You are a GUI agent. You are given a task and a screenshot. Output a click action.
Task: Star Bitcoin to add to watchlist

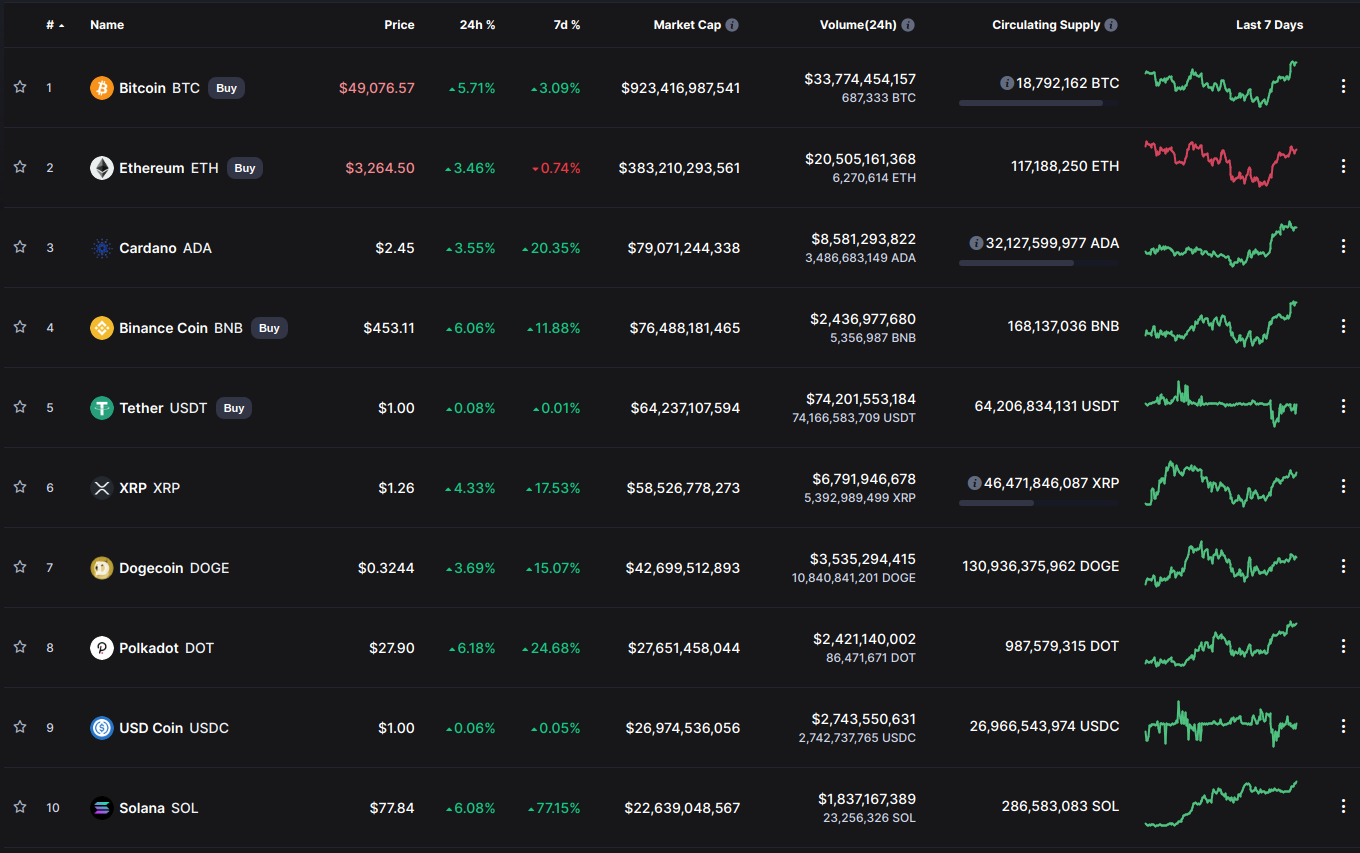pyautogui.click(x=20, y=88)
